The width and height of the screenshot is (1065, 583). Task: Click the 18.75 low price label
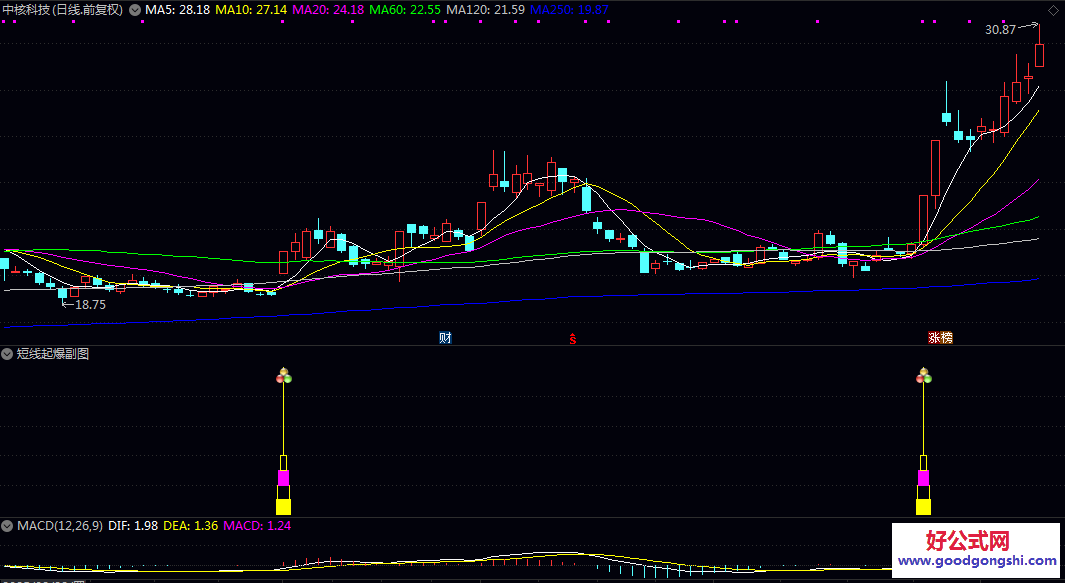pyautogui.click(x=90, y=305)
